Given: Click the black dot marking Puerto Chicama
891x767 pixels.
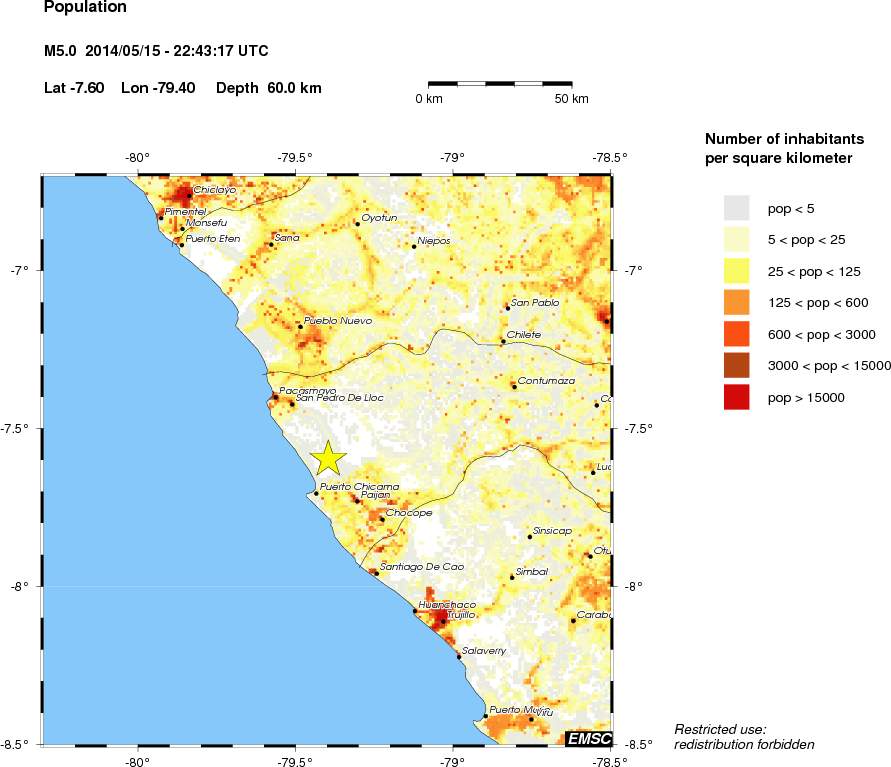Looking at the screenshot, I should [317, 493].
